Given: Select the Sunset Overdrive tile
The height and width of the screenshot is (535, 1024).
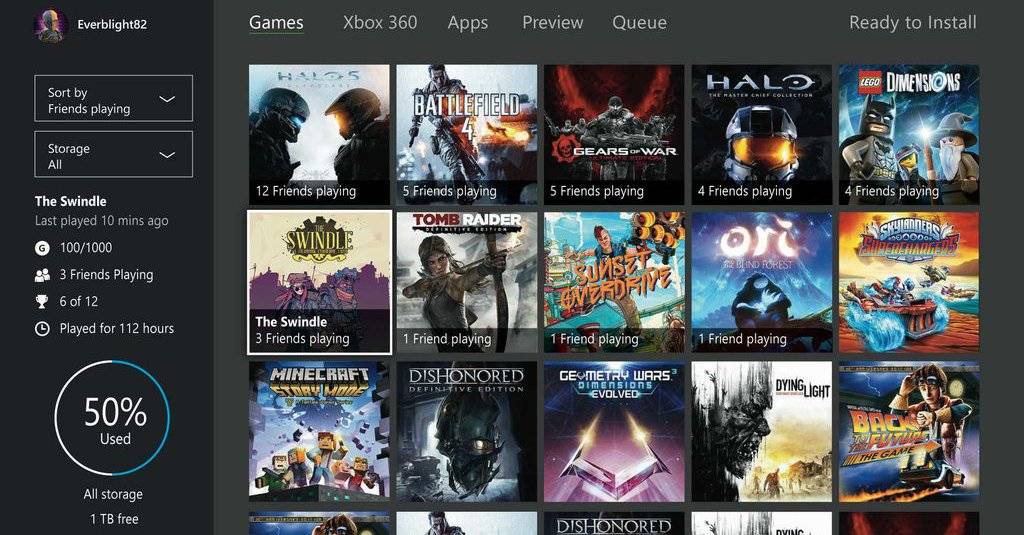Looking at the screenshot, I should 614,283.
